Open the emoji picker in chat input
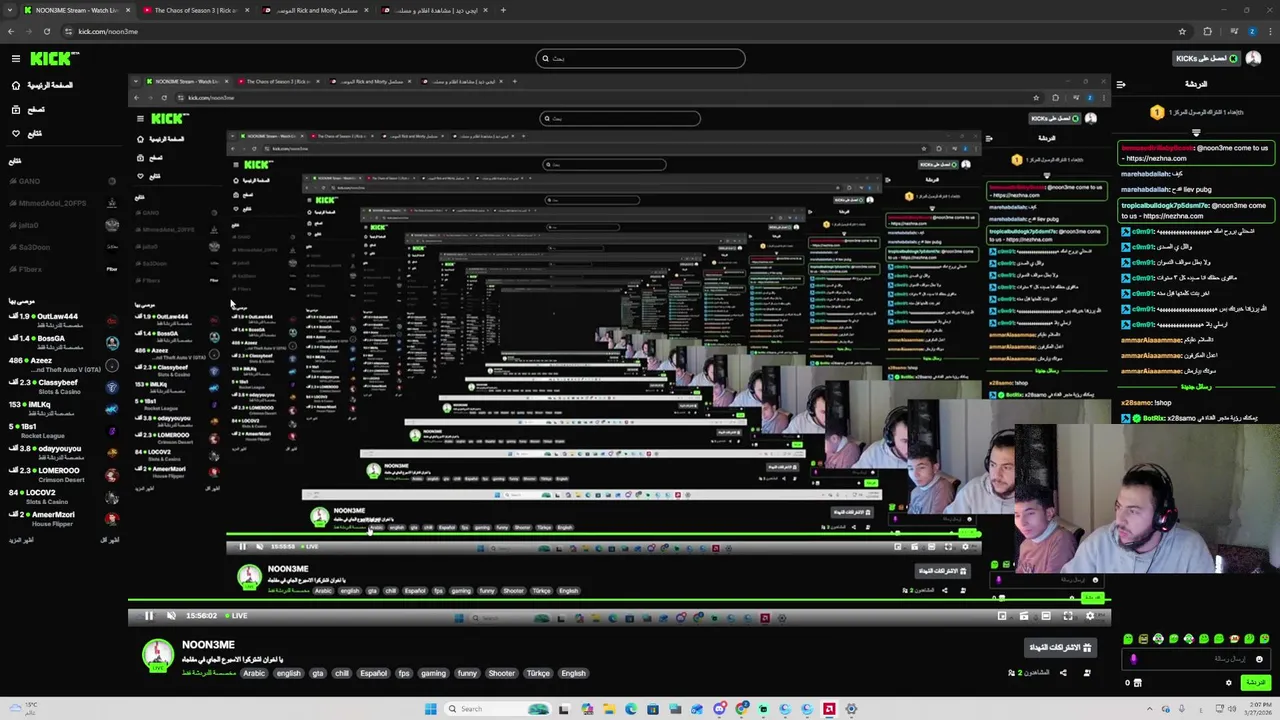Screen dimensions: 1280x720 [1259, 659]
